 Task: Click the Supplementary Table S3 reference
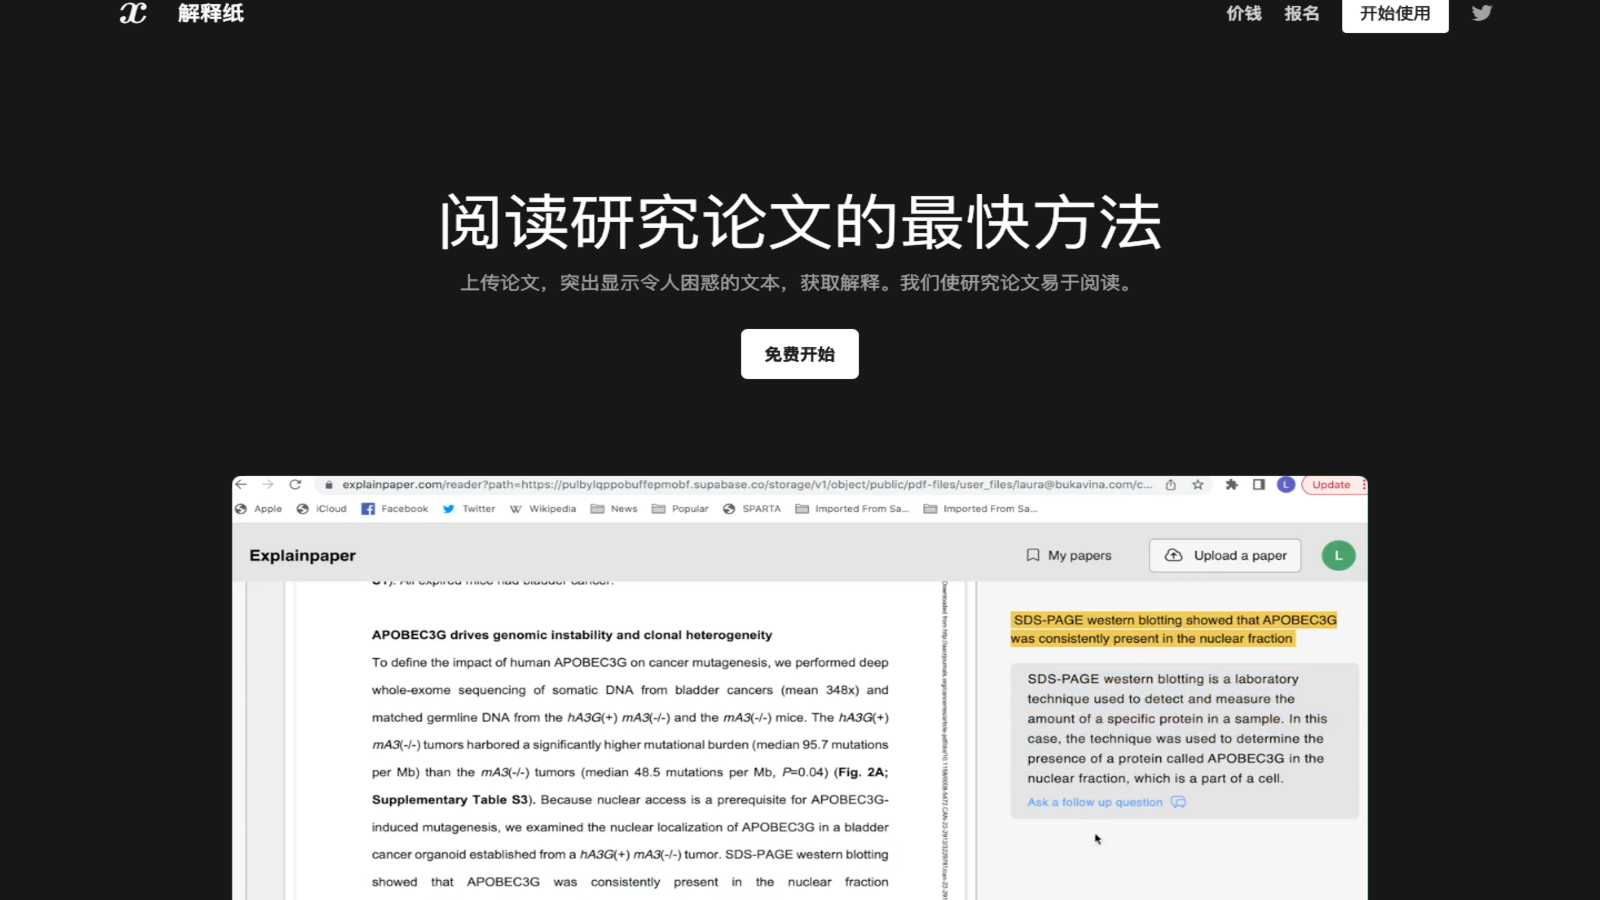(453, 800)
